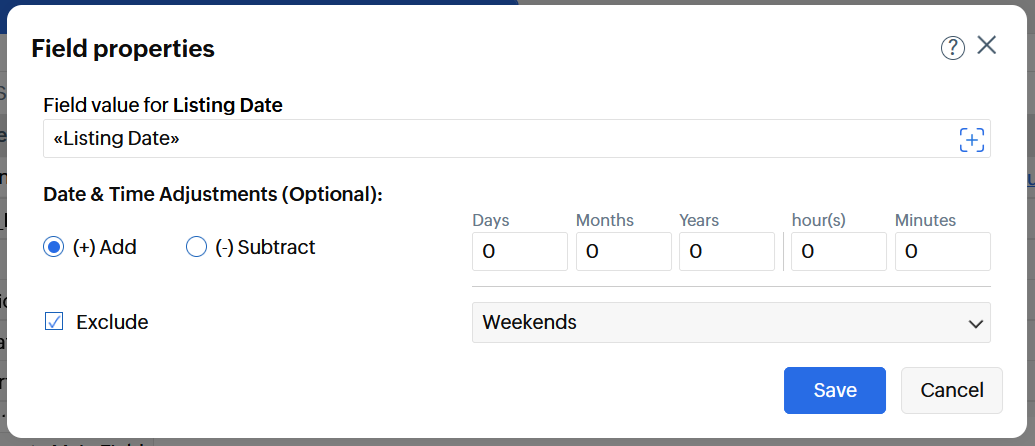Click the insert merge field icon

point(971,140)
